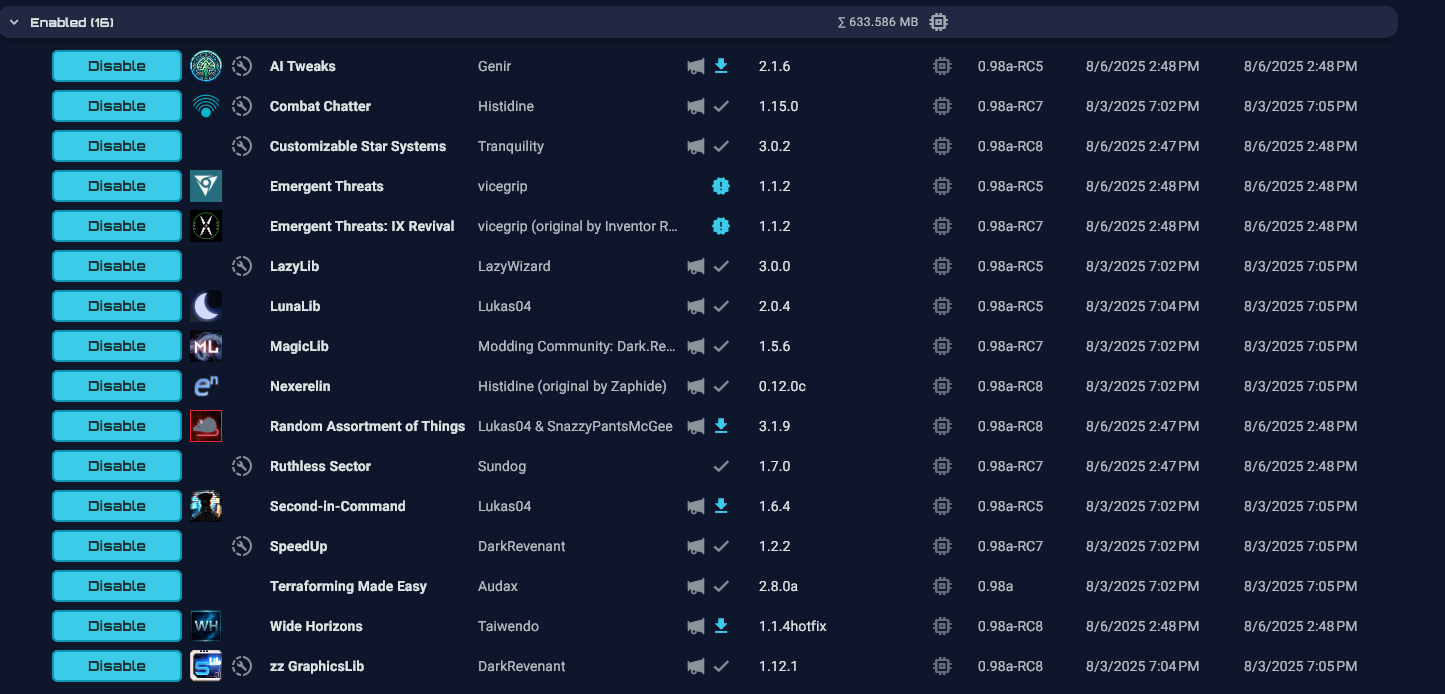Click the Emergent Threats mod icon

[206, 186]
